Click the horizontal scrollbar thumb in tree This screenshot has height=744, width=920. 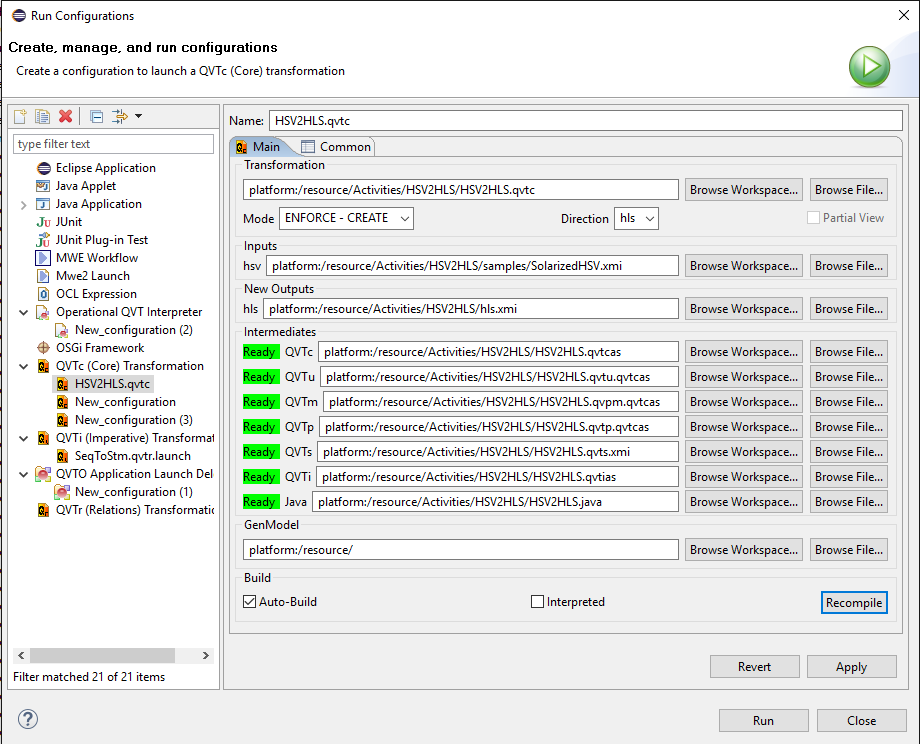pos(103,655)
